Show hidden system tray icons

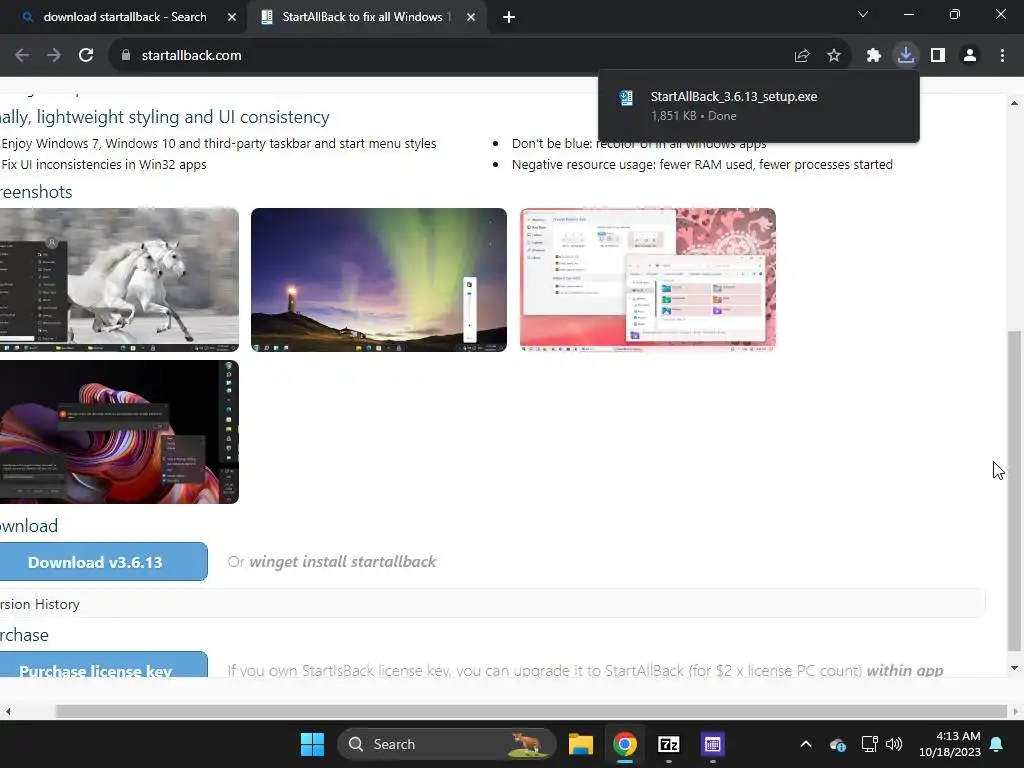click(806, 744)
